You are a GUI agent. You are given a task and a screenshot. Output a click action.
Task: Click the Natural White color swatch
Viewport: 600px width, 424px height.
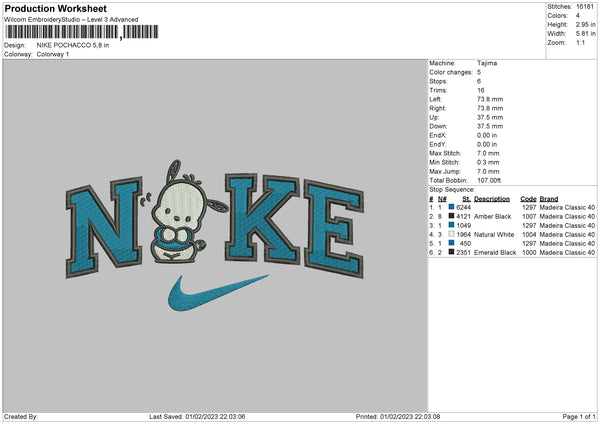(x=451, y=234)
